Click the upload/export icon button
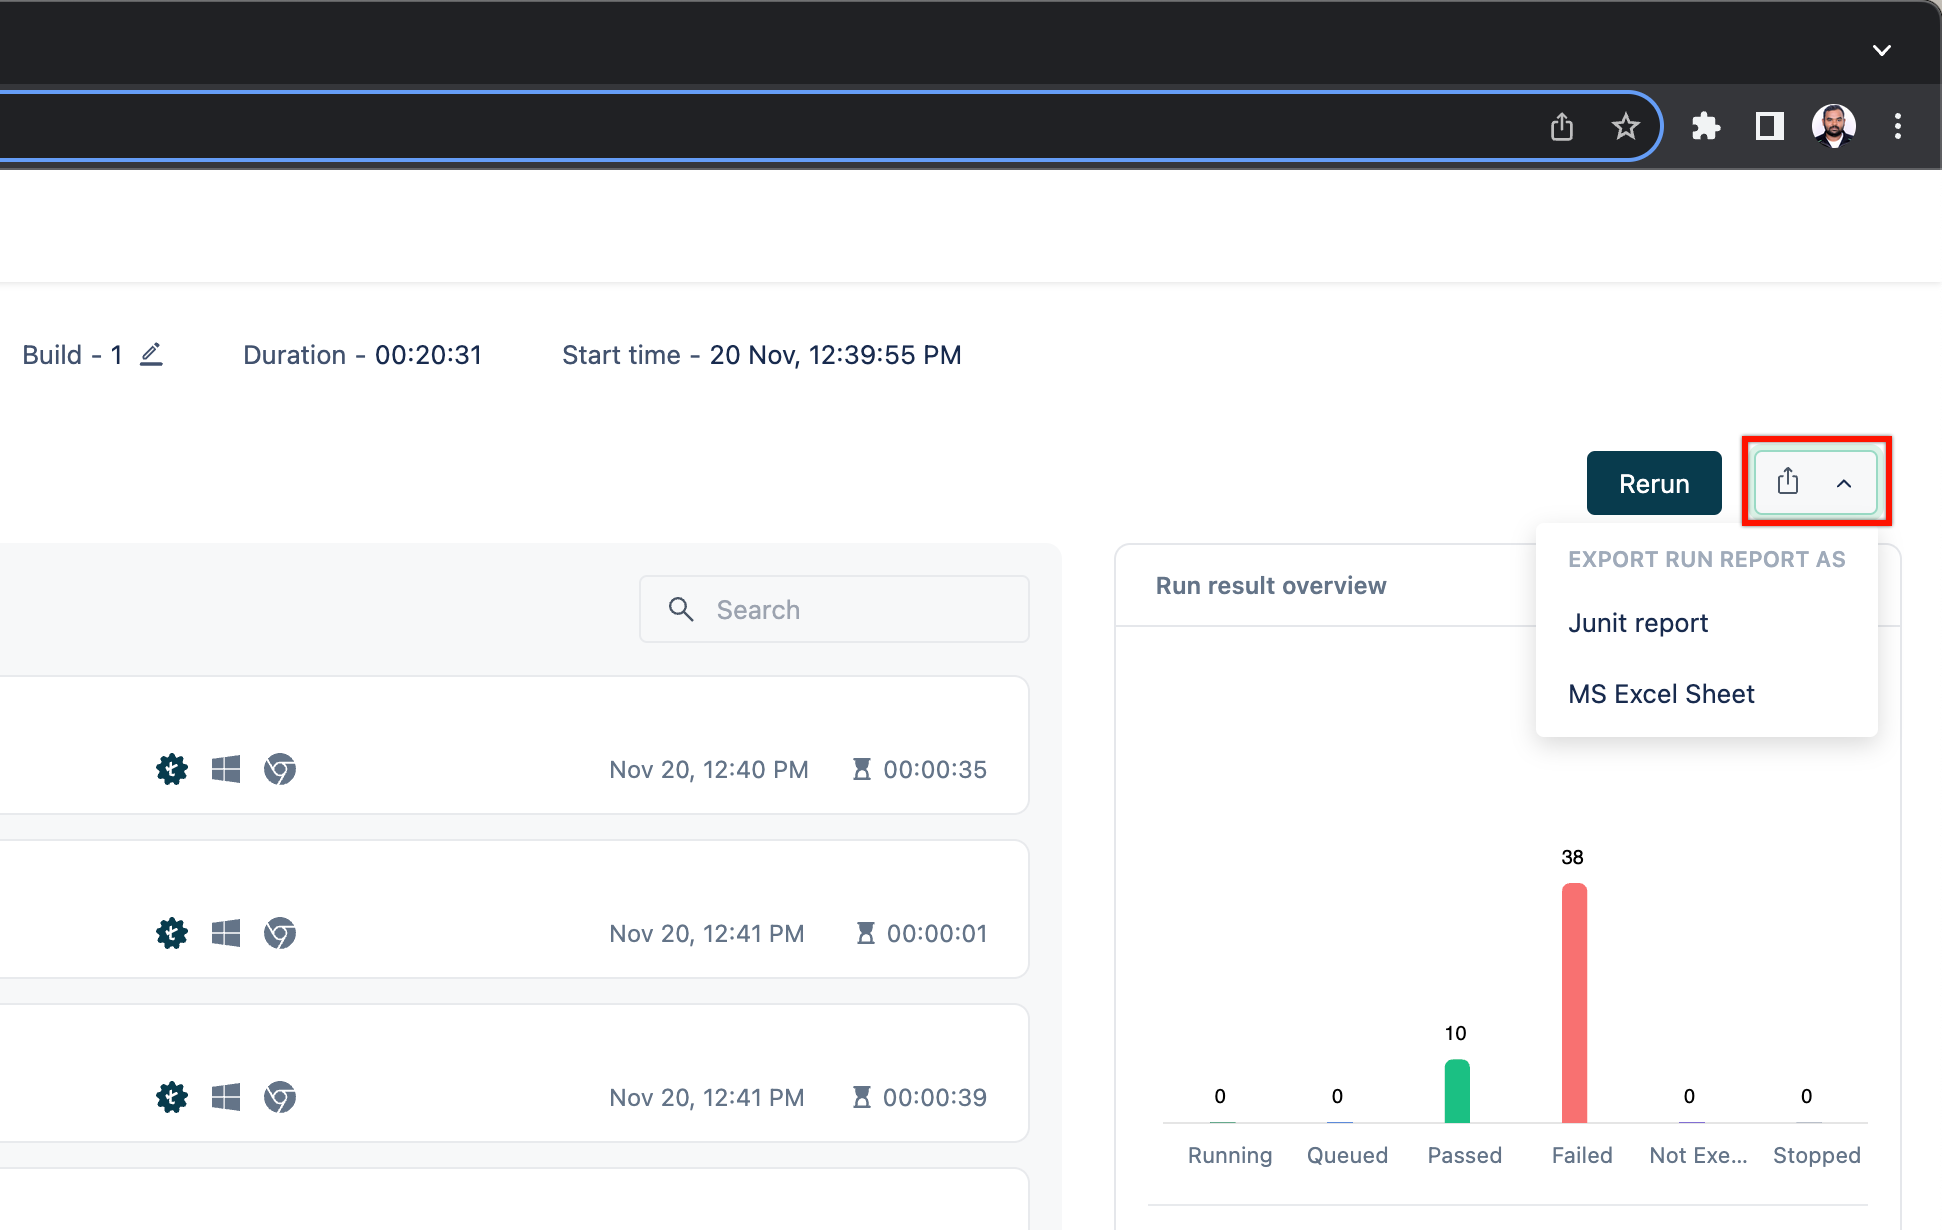1942x1230 pixels. point(1788,483)
